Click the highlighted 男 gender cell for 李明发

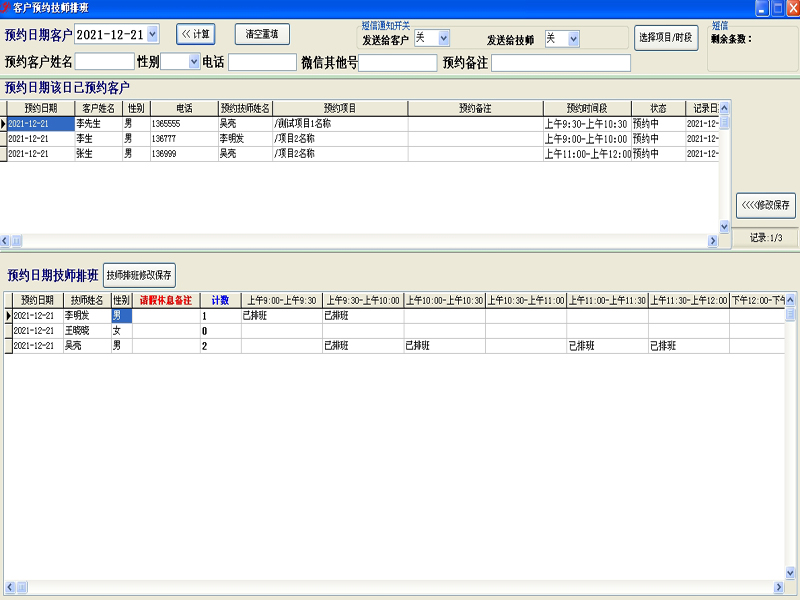[122, 316]
